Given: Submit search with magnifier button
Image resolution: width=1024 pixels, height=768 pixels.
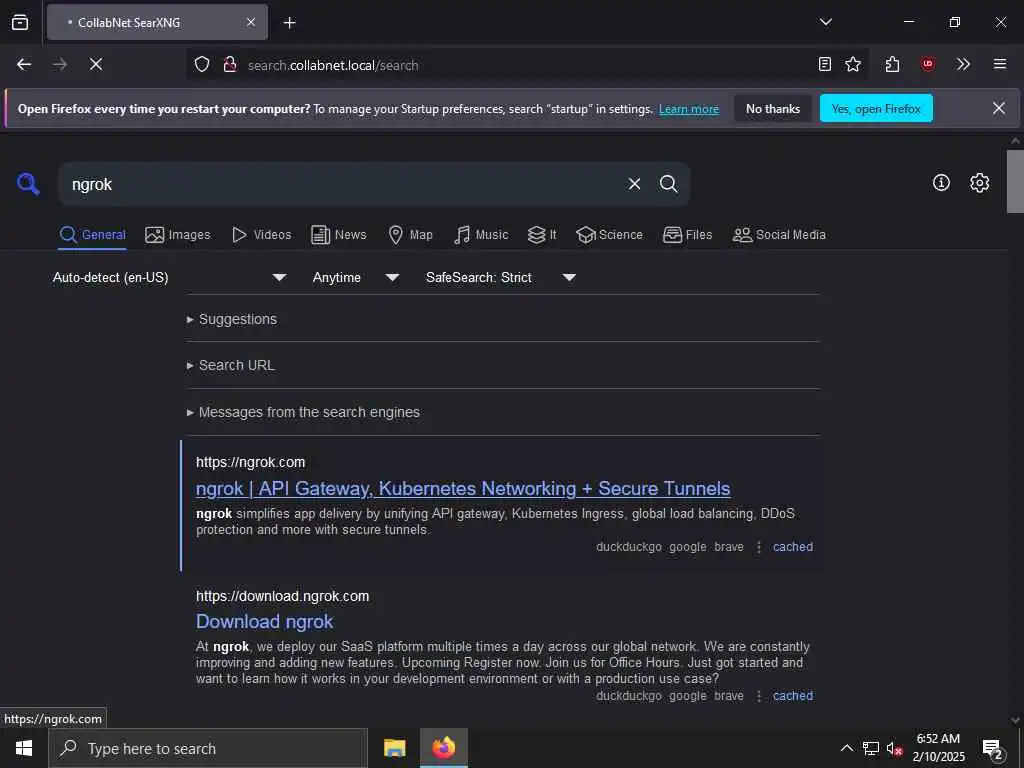Looking at the screenshot, I should [x=668, y=184].
